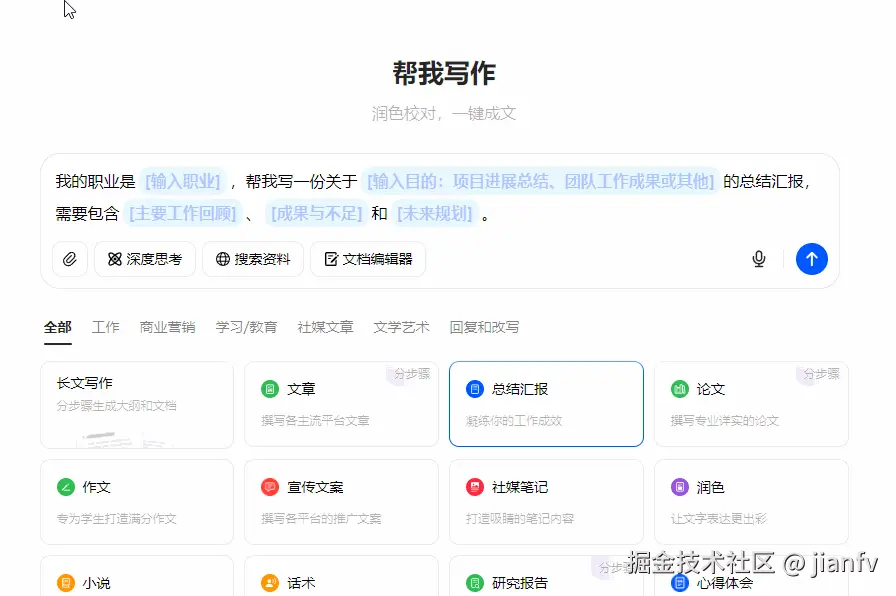This screenshot has height=596, width=896.
Task: Click the purple 润色 icon
Action: click(679, 487)
